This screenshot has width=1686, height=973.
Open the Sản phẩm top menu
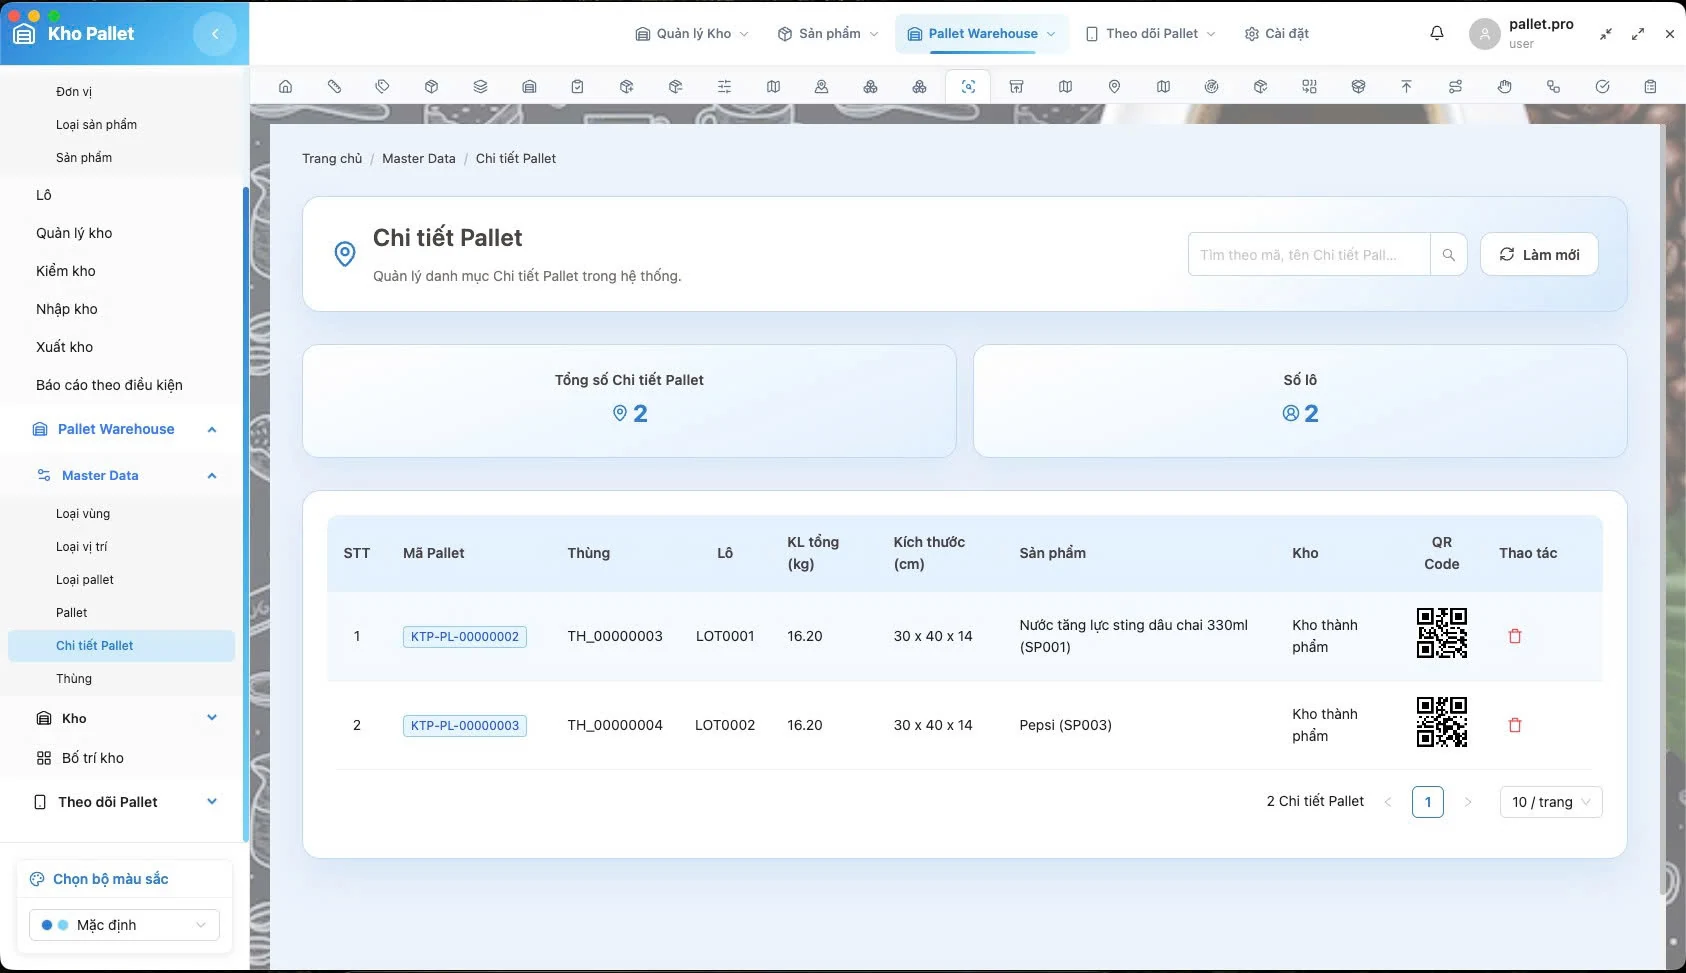pos(828,33)
